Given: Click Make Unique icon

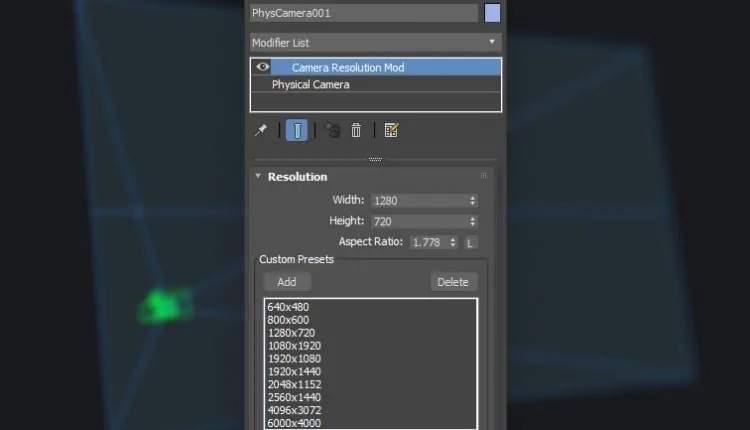Looking at the screenshot, I should (332, 130).
